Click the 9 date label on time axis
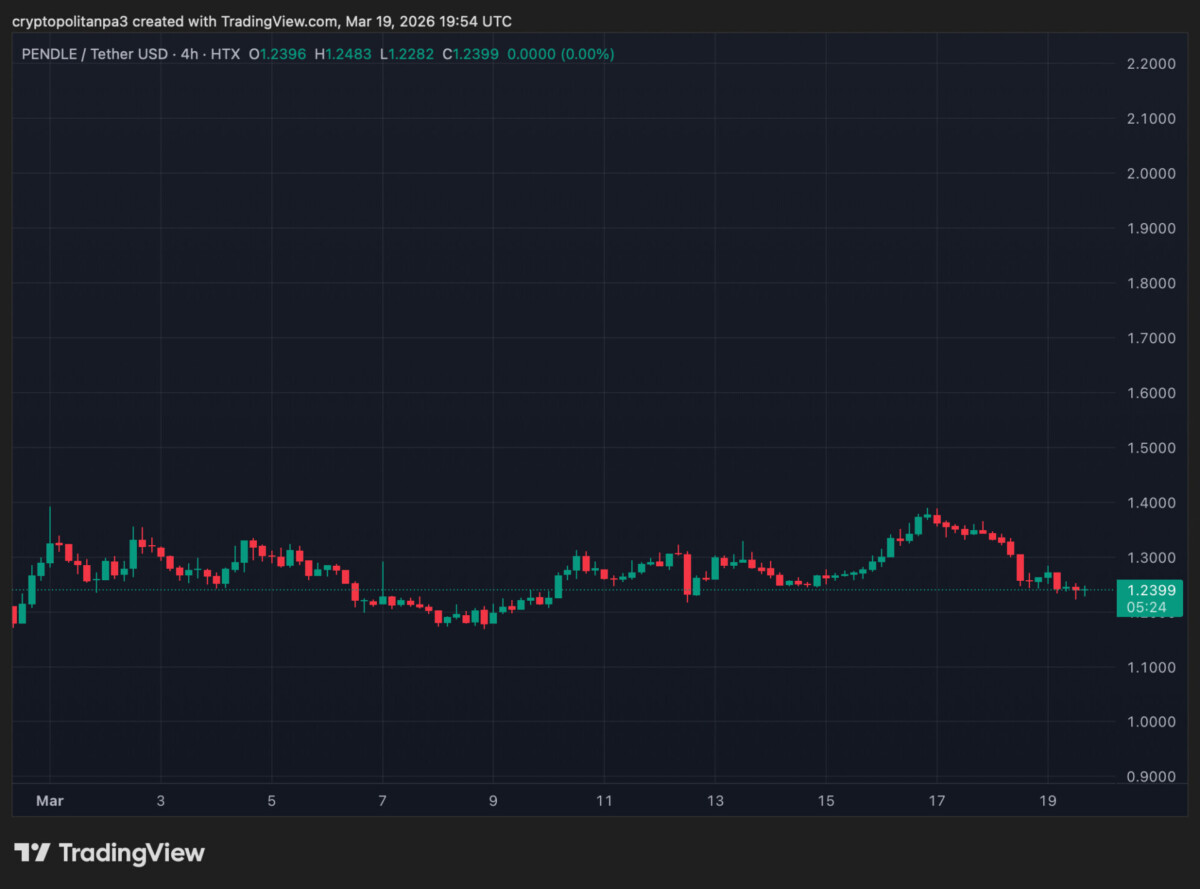This screenshot has height=889, width=1200. click(x=493, y=800)
